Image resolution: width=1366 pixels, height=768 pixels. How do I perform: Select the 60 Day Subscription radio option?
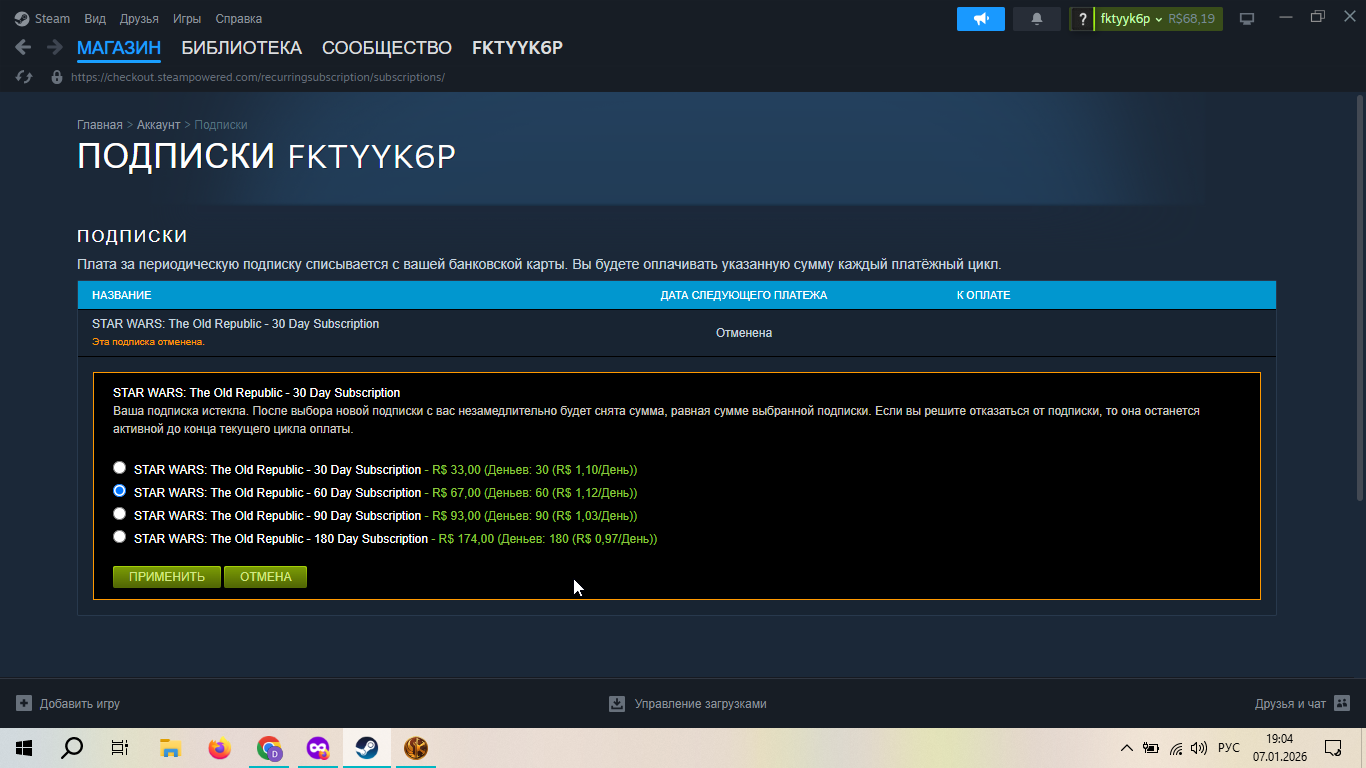coord(120,491)
